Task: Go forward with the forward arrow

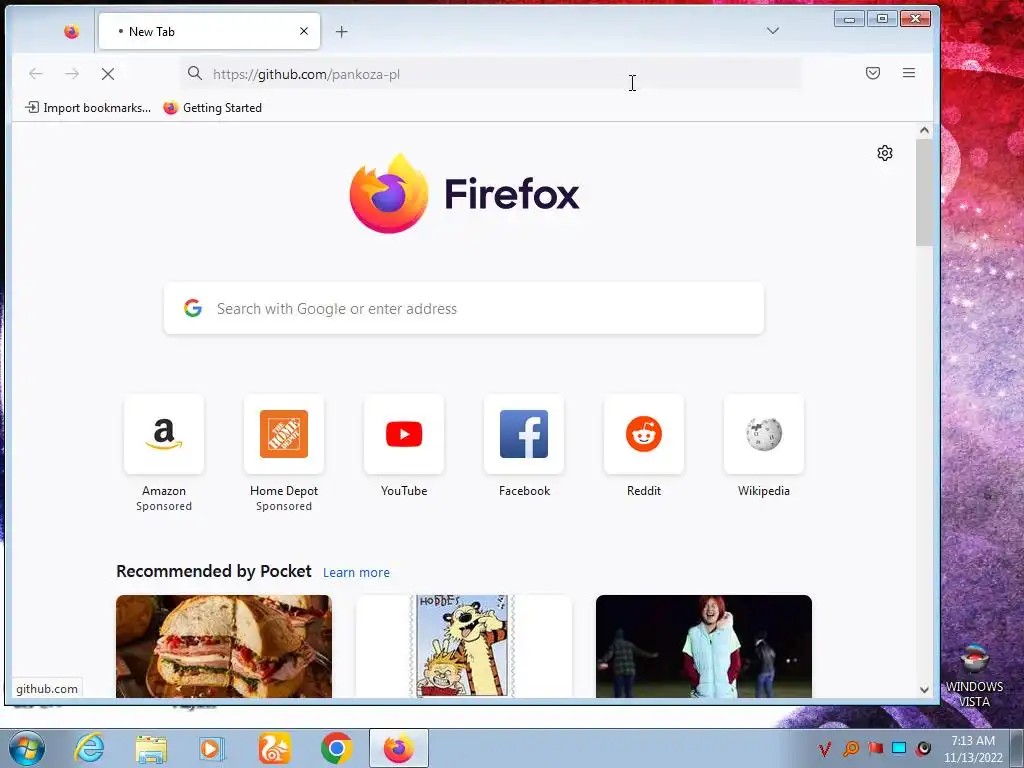Action: tap(72, 74)
